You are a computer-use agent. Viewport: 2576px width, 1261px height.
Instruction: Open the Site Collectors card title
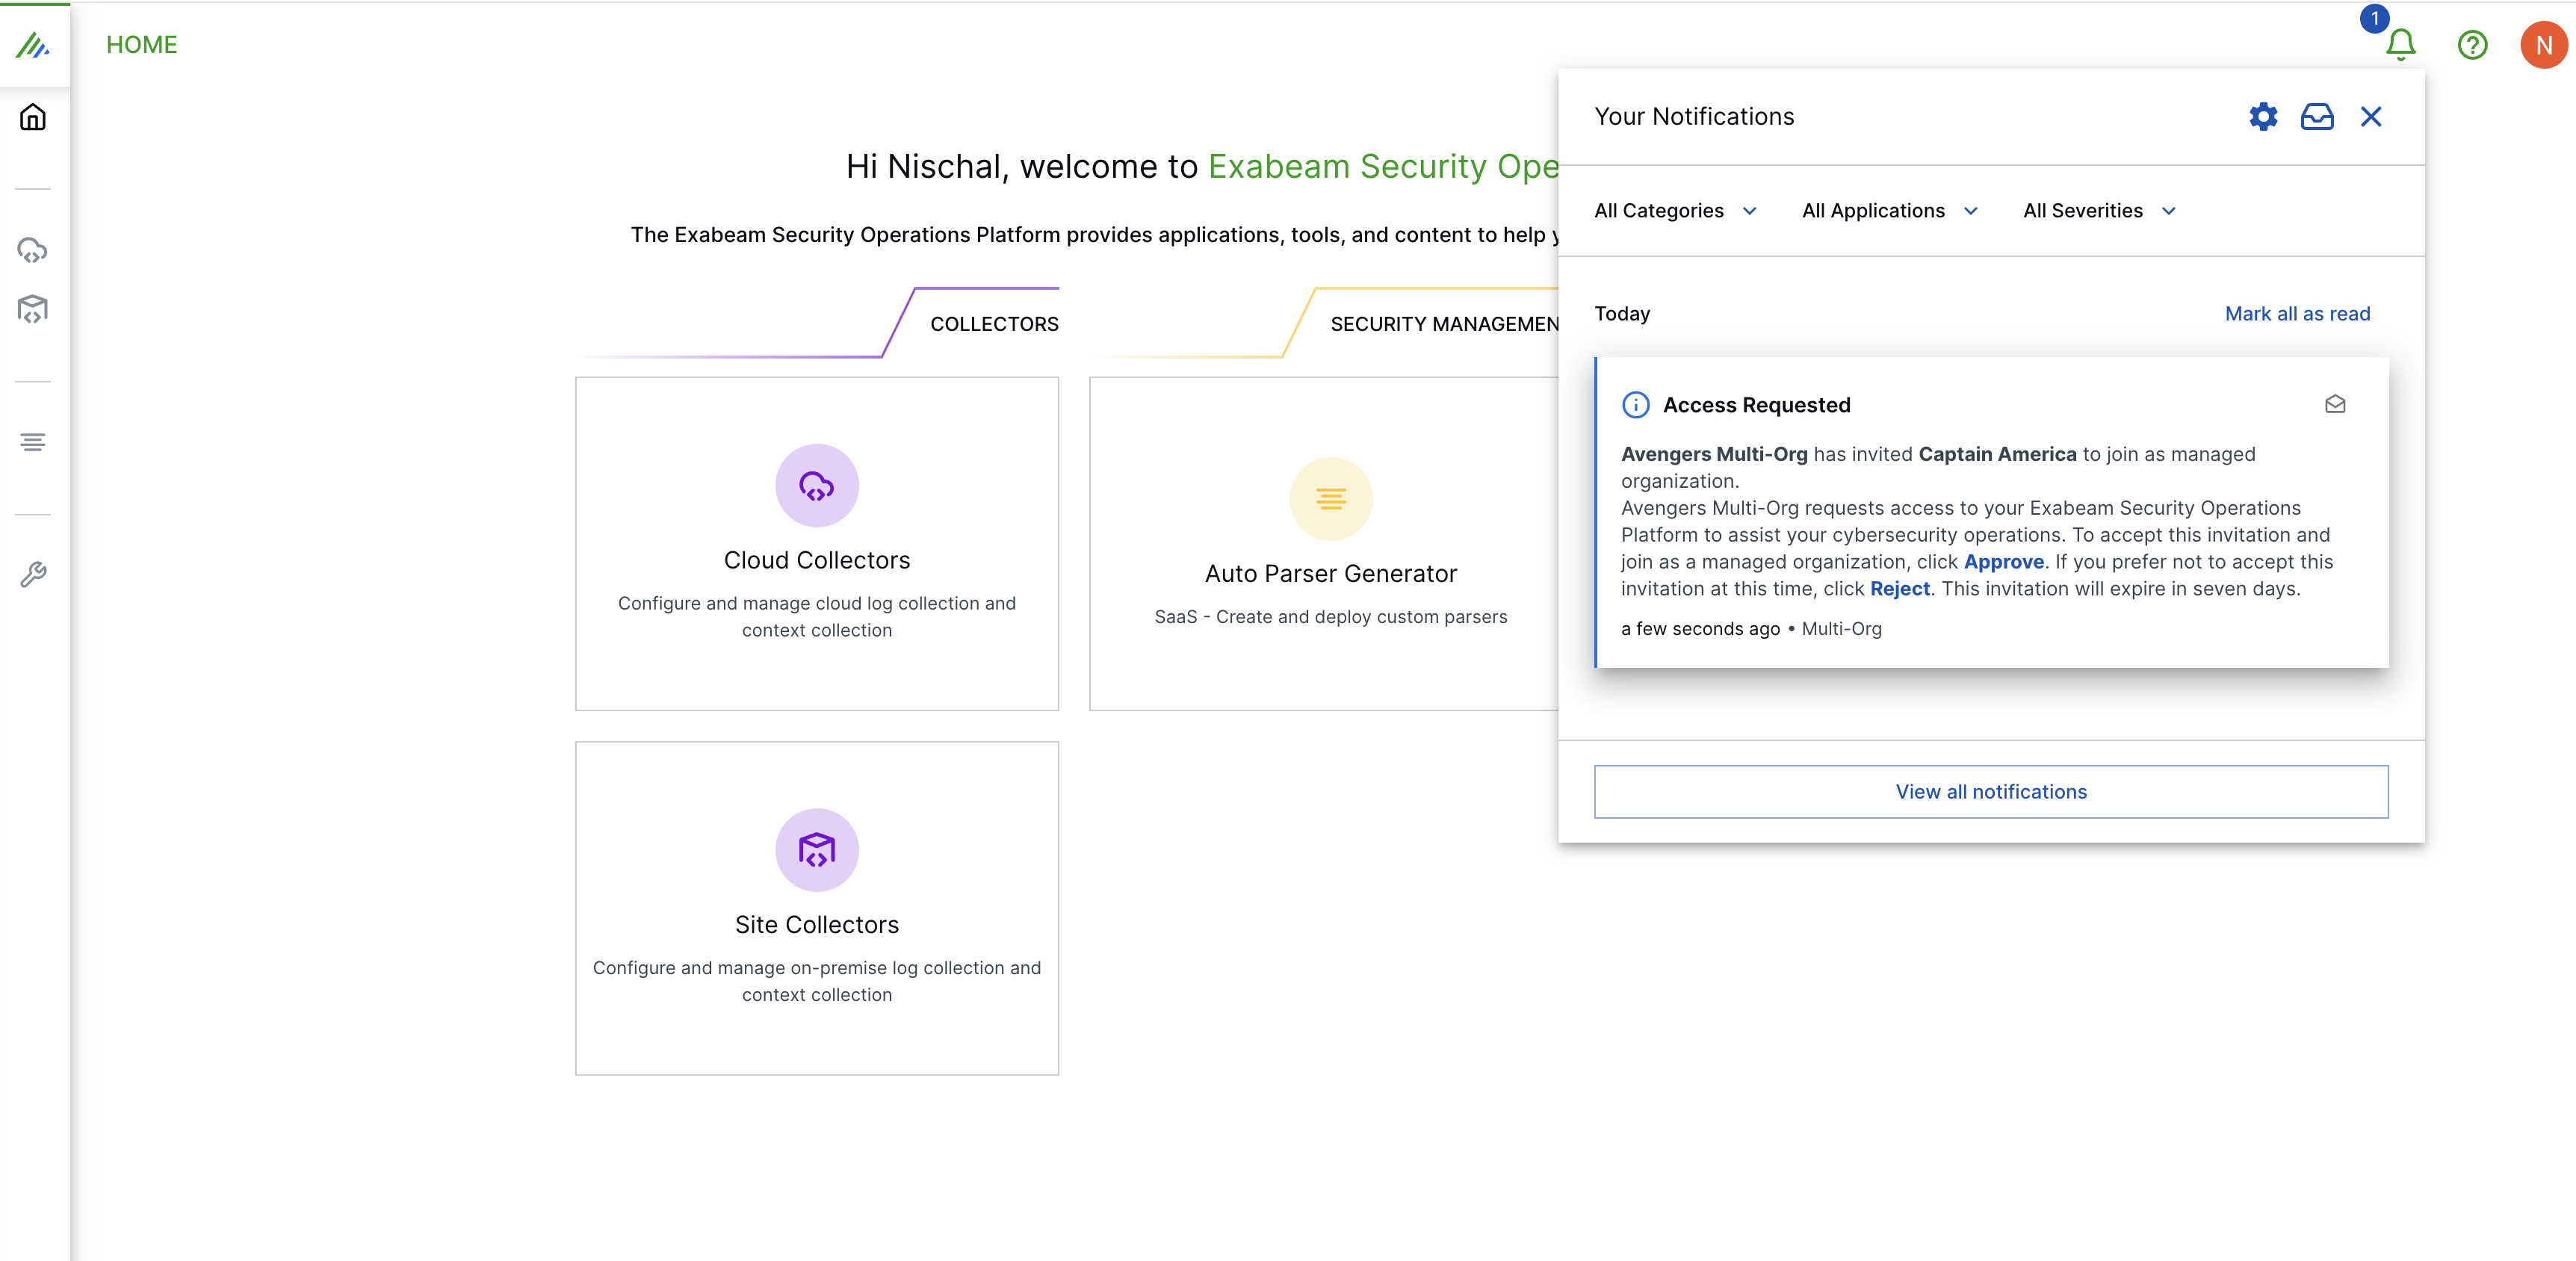pyautogui.click(x=817, y=925)
